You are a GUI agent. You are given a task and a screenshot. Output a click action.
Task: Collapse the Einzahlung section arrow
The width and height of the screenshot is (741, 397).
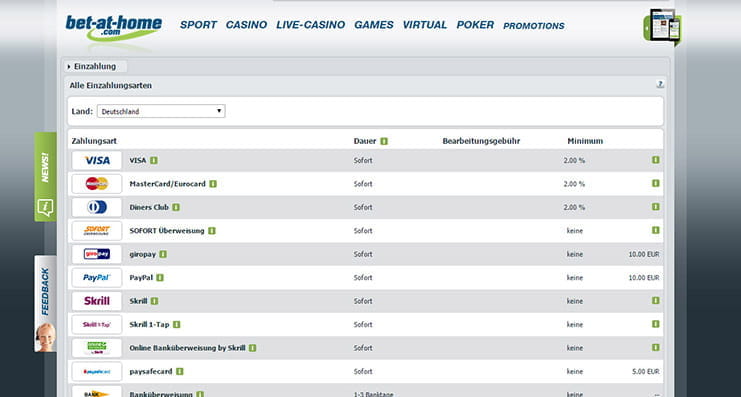pos(69,67)
